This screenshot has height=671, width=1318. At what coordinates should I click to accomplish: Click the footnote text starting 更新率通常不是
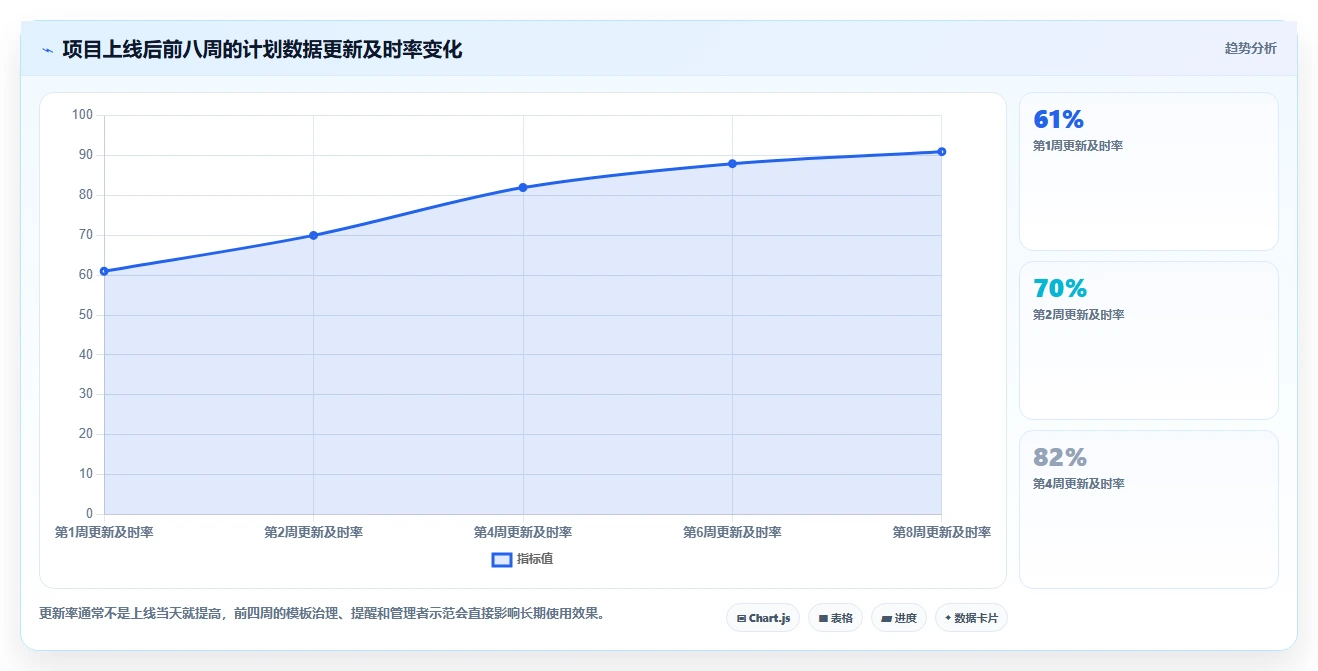point(323,613)
